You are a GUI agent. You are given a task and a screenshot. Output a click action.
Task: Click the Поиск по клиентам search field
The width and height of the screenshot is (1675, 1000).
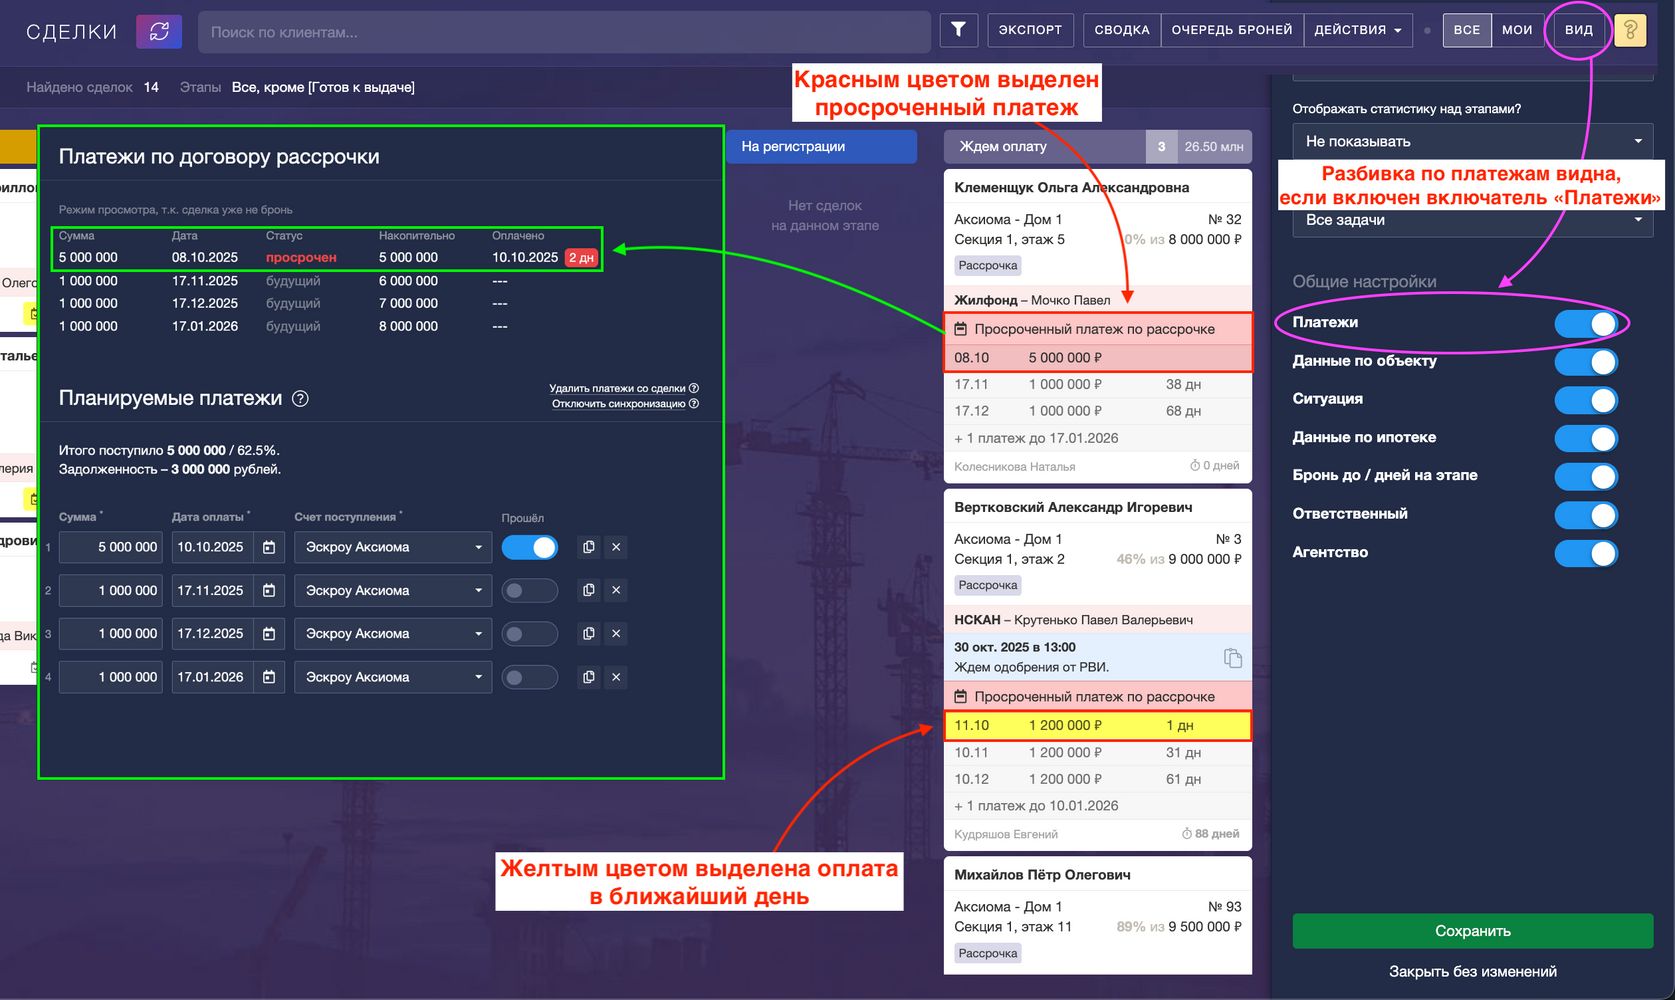pos(564,32)
